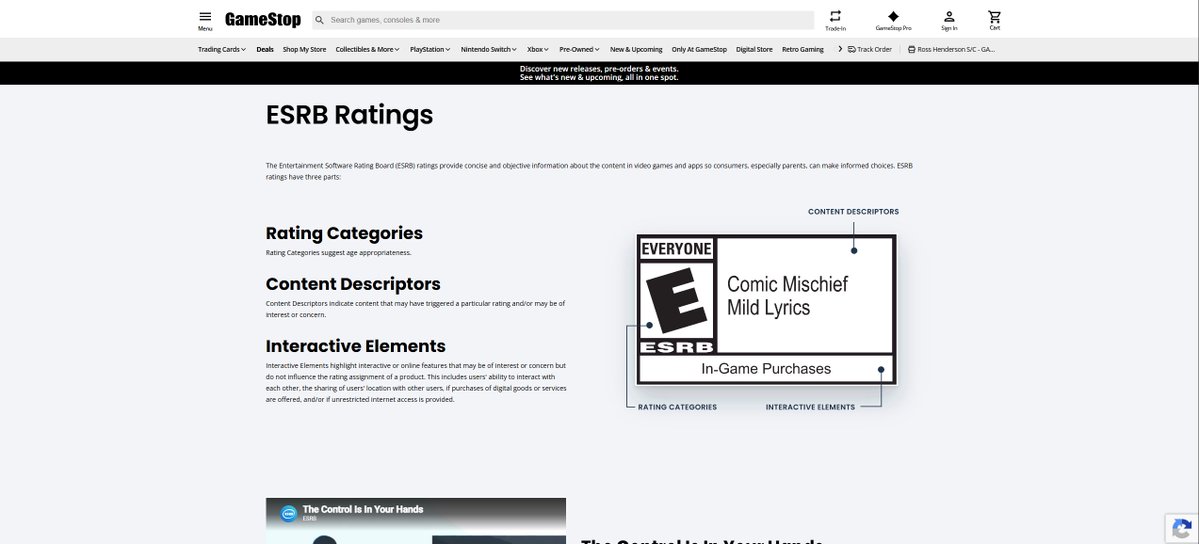Viewport: 1199px width, 544px height.
Task: Open the shopping Cart icon
Action: point(994,16)
